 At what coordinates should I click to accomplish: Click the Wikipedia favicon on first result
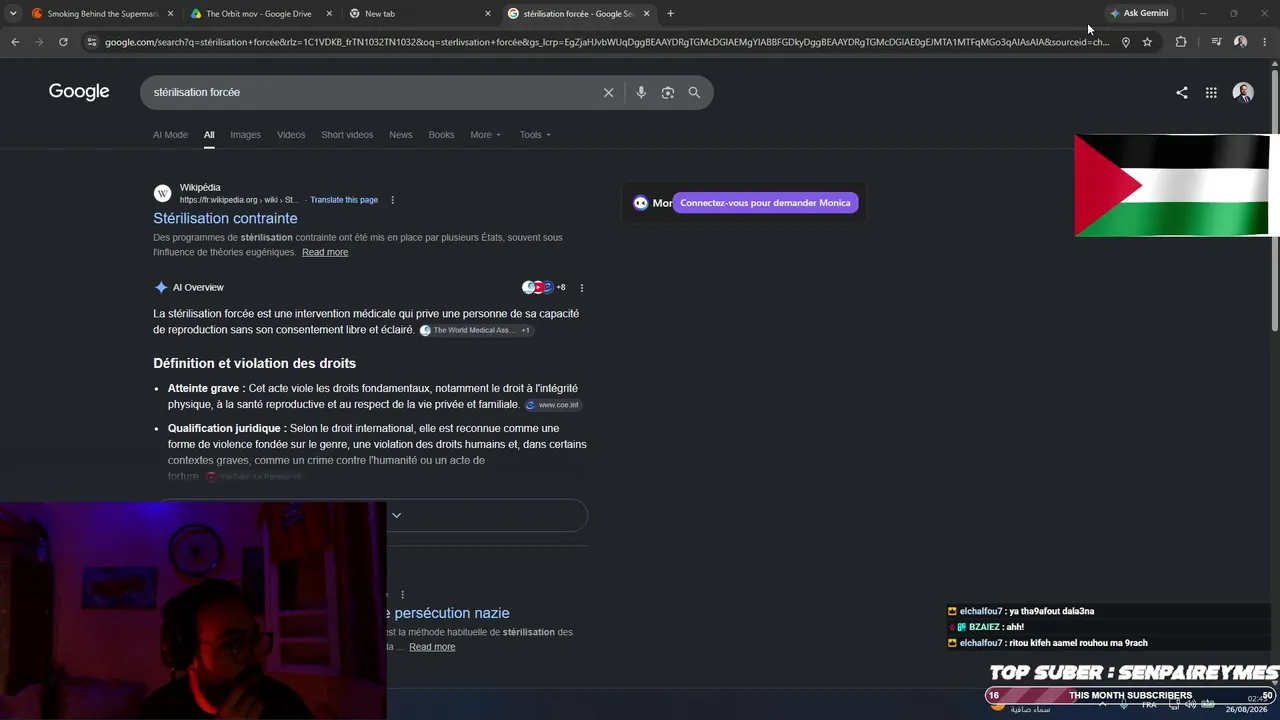click(x=162, y=193)
